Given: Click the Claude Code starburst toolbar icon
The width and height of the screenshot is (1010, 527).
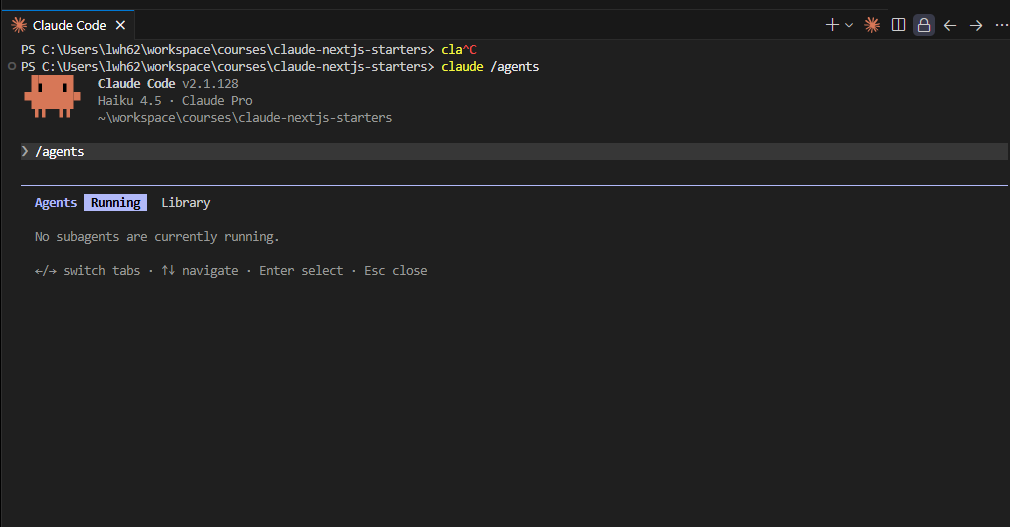Looking at the screenshot, I should [x=872, y=25].
